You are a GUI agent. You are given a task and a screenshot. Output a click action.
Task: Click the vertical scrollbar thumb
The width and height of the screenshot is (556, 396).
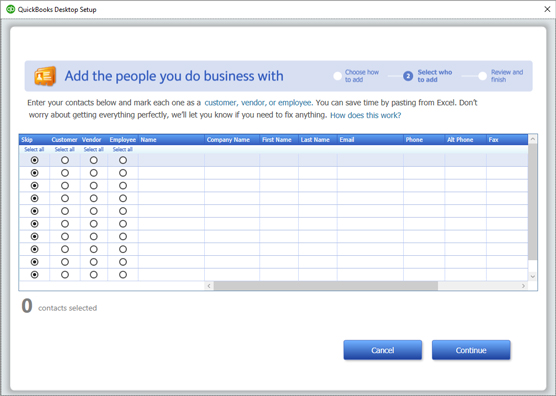(533, 202)
